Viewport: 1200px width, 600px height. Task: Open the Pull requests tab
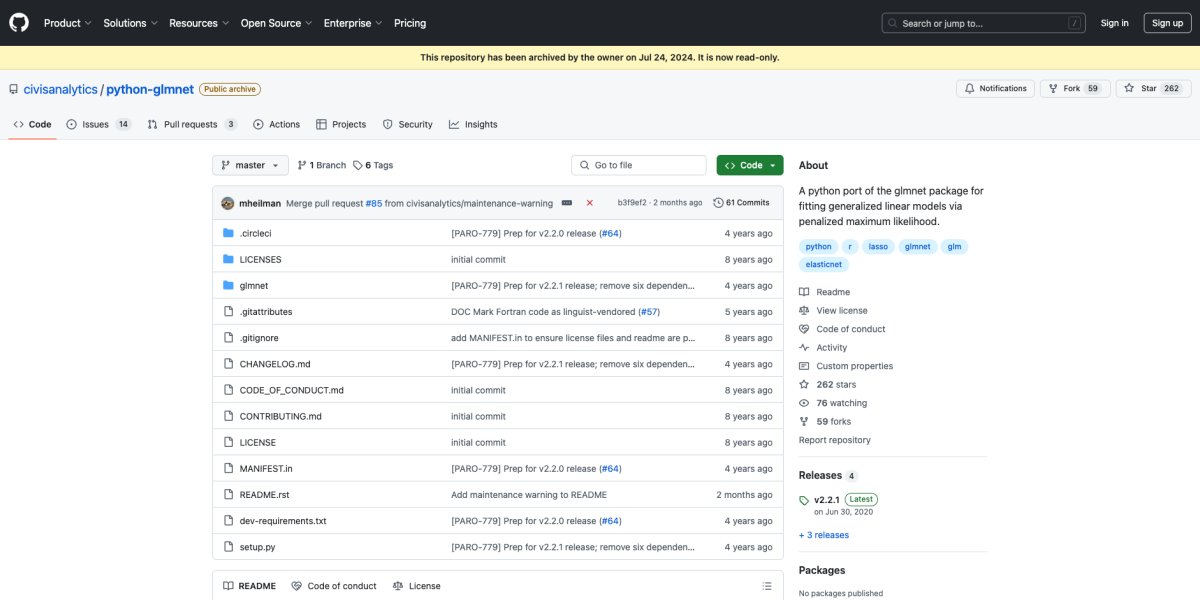coord(191,125)
